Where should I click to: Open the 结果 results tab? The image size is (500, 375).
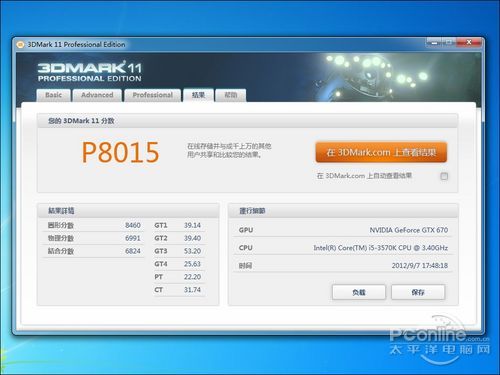coord(198,95)
